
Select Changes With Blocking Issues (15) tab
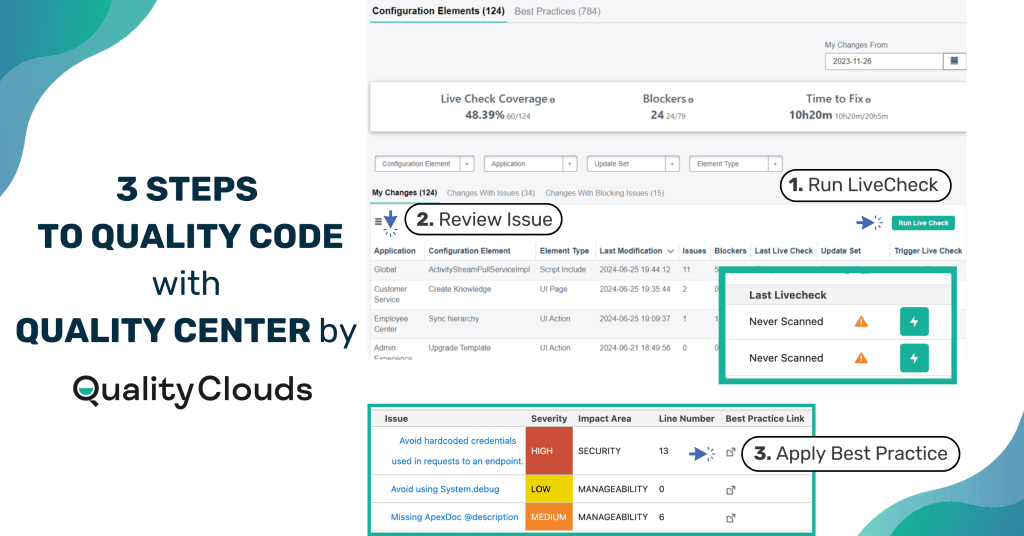coord(605,193)
